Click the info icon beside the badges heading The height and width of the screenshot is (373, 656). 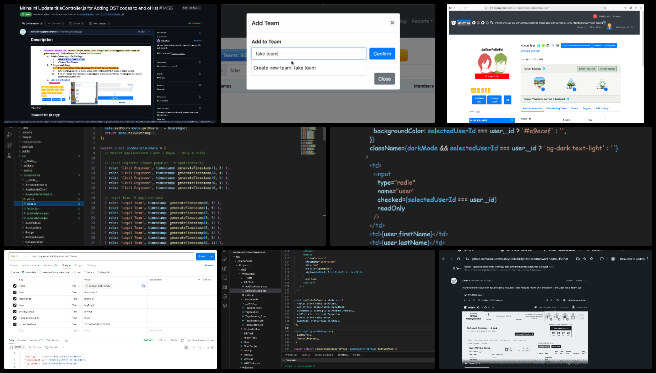coord(544,69)
